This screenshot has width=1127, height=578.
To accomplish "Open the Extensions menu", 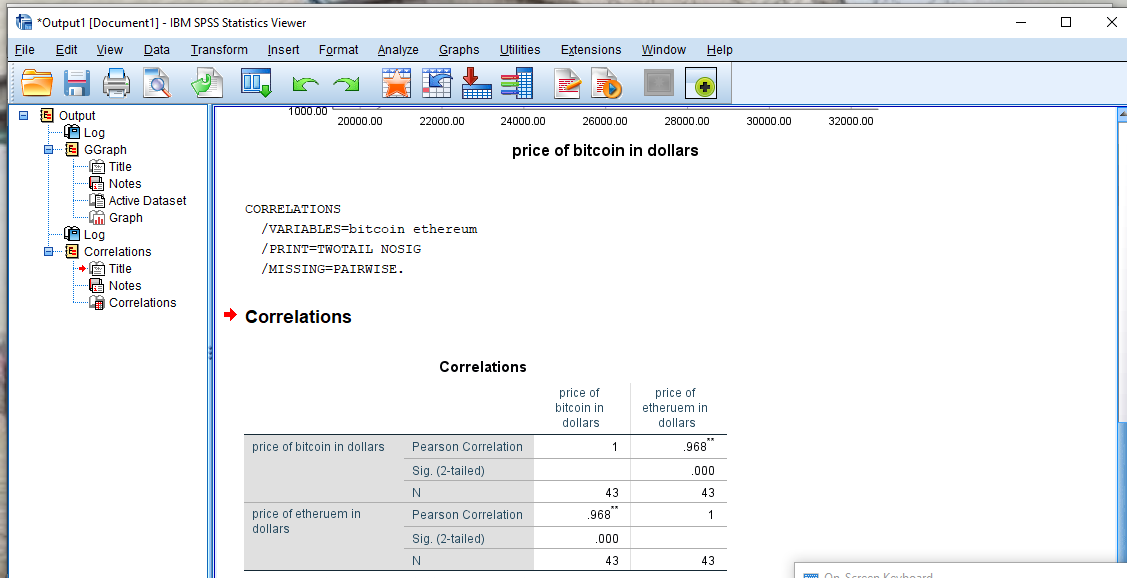I will pos(591,50).
